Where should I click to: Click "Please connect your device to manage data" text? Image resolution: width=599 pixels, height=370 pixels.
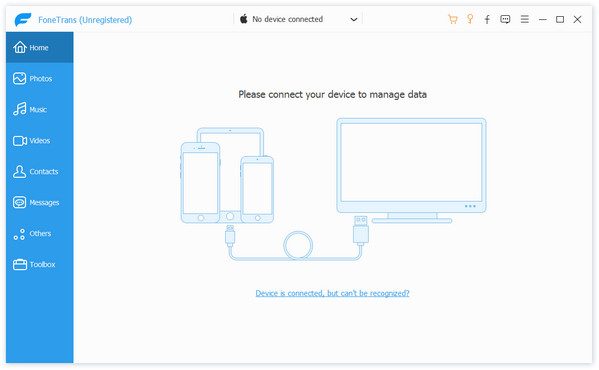click(x=332, y=94)
